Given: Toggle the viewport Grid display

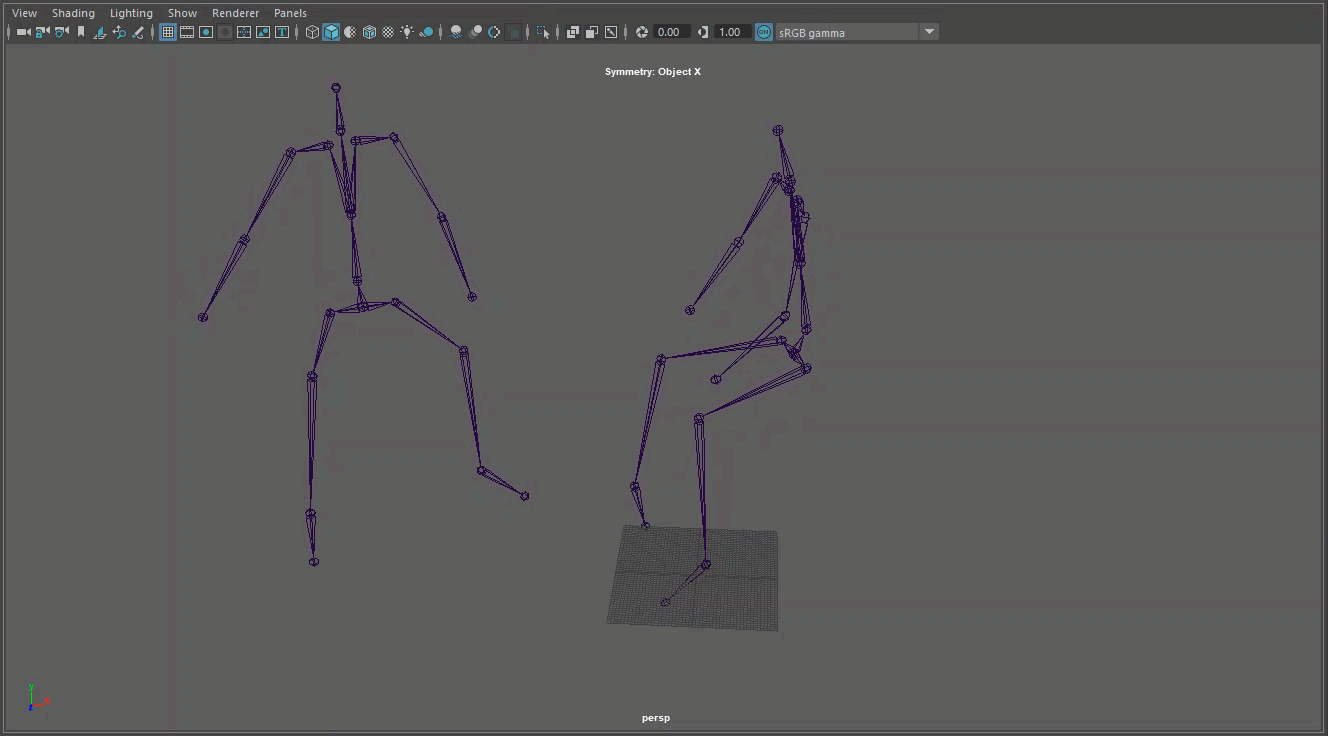Looking at the screenshot, I should pyautogui.click(x=168, y=32).
